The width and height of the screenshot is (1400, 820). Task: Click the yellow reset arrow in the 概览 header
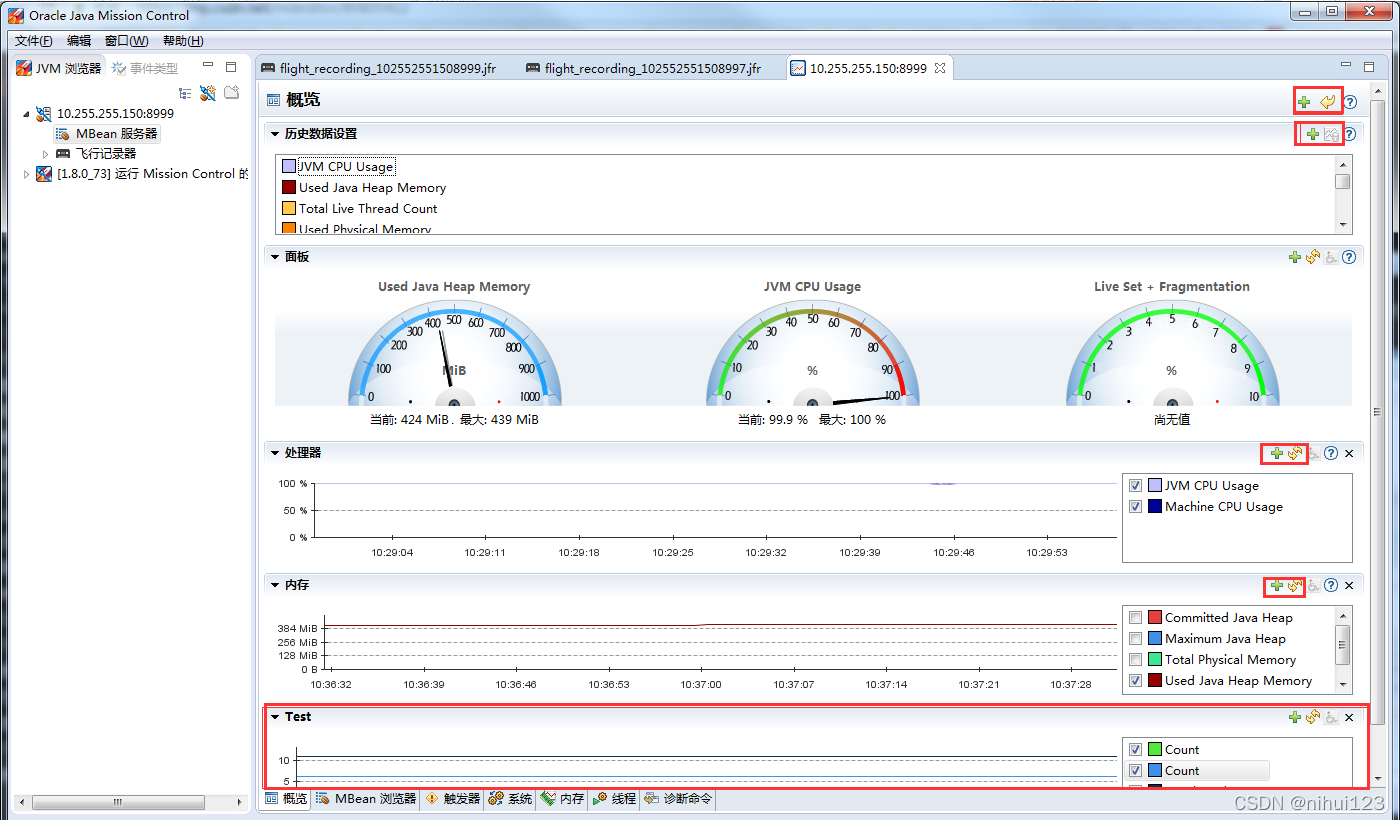coord(1327,101)
